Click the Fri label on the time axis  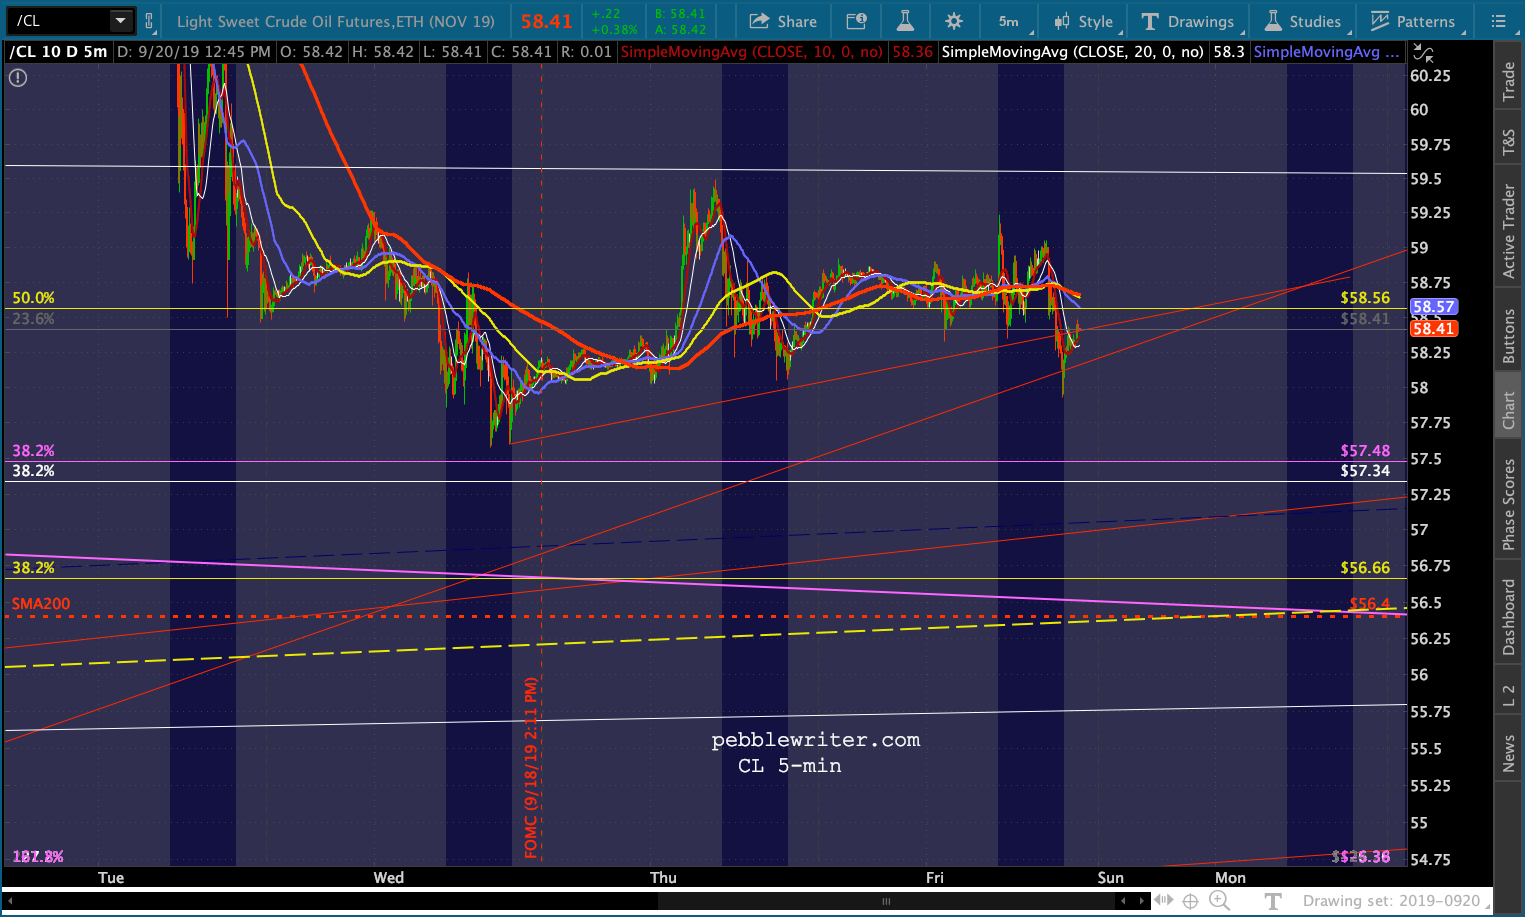point(935,877)
